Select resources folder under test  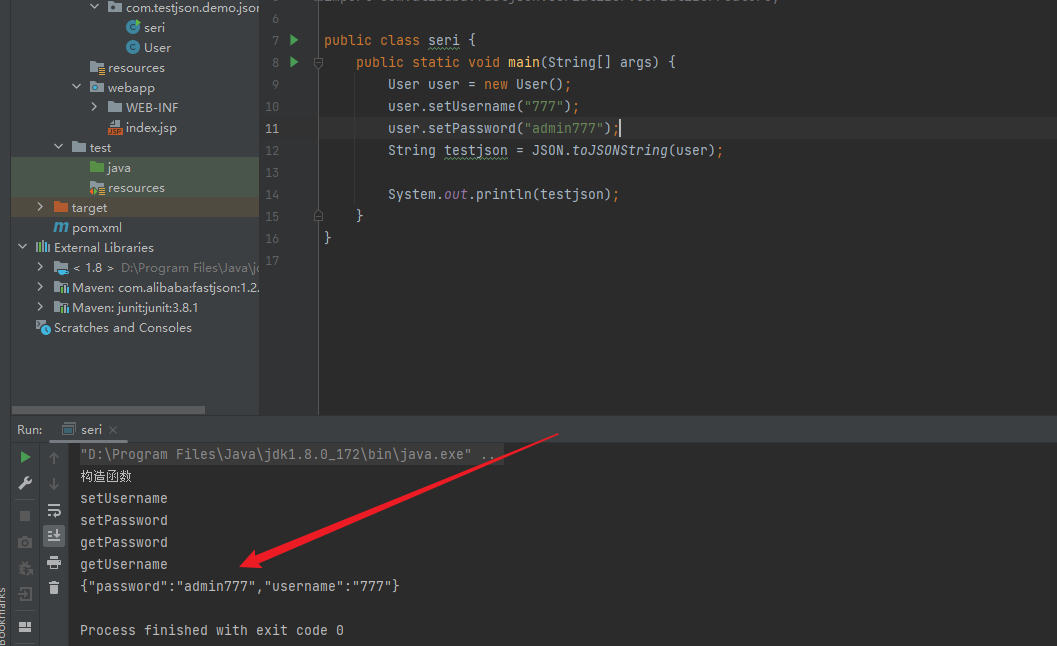point(136,187)
